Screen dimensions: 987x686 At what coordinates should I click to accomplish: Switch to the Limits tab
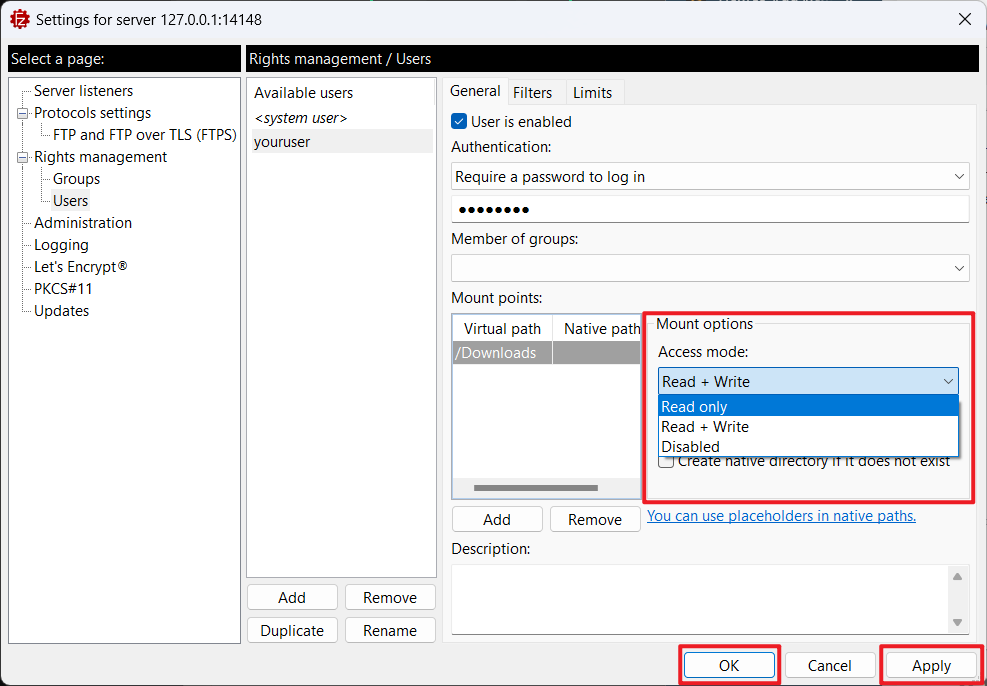(x=592, y=93)
